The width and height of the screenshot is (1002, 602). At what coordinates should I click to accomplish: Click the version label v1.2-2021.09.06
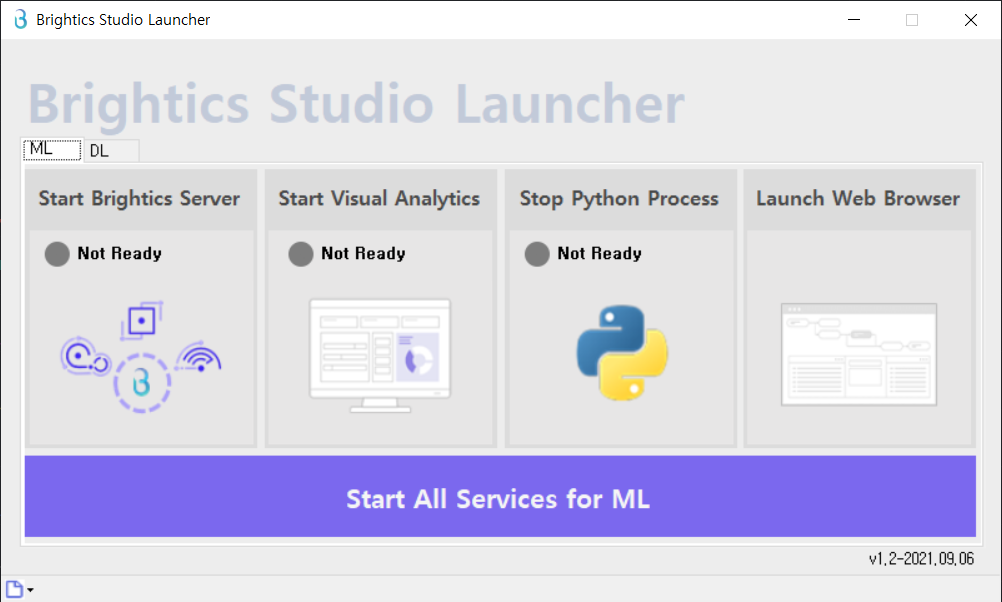click(x=921, y=559)
